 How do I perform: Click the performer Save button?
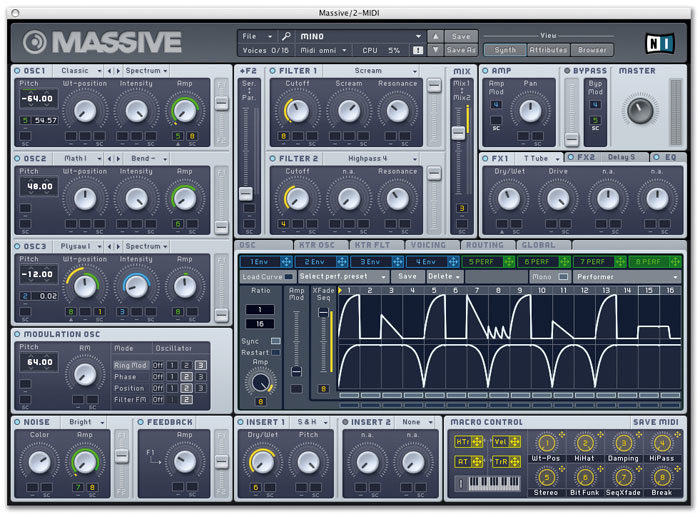click(x=407, y=277)
